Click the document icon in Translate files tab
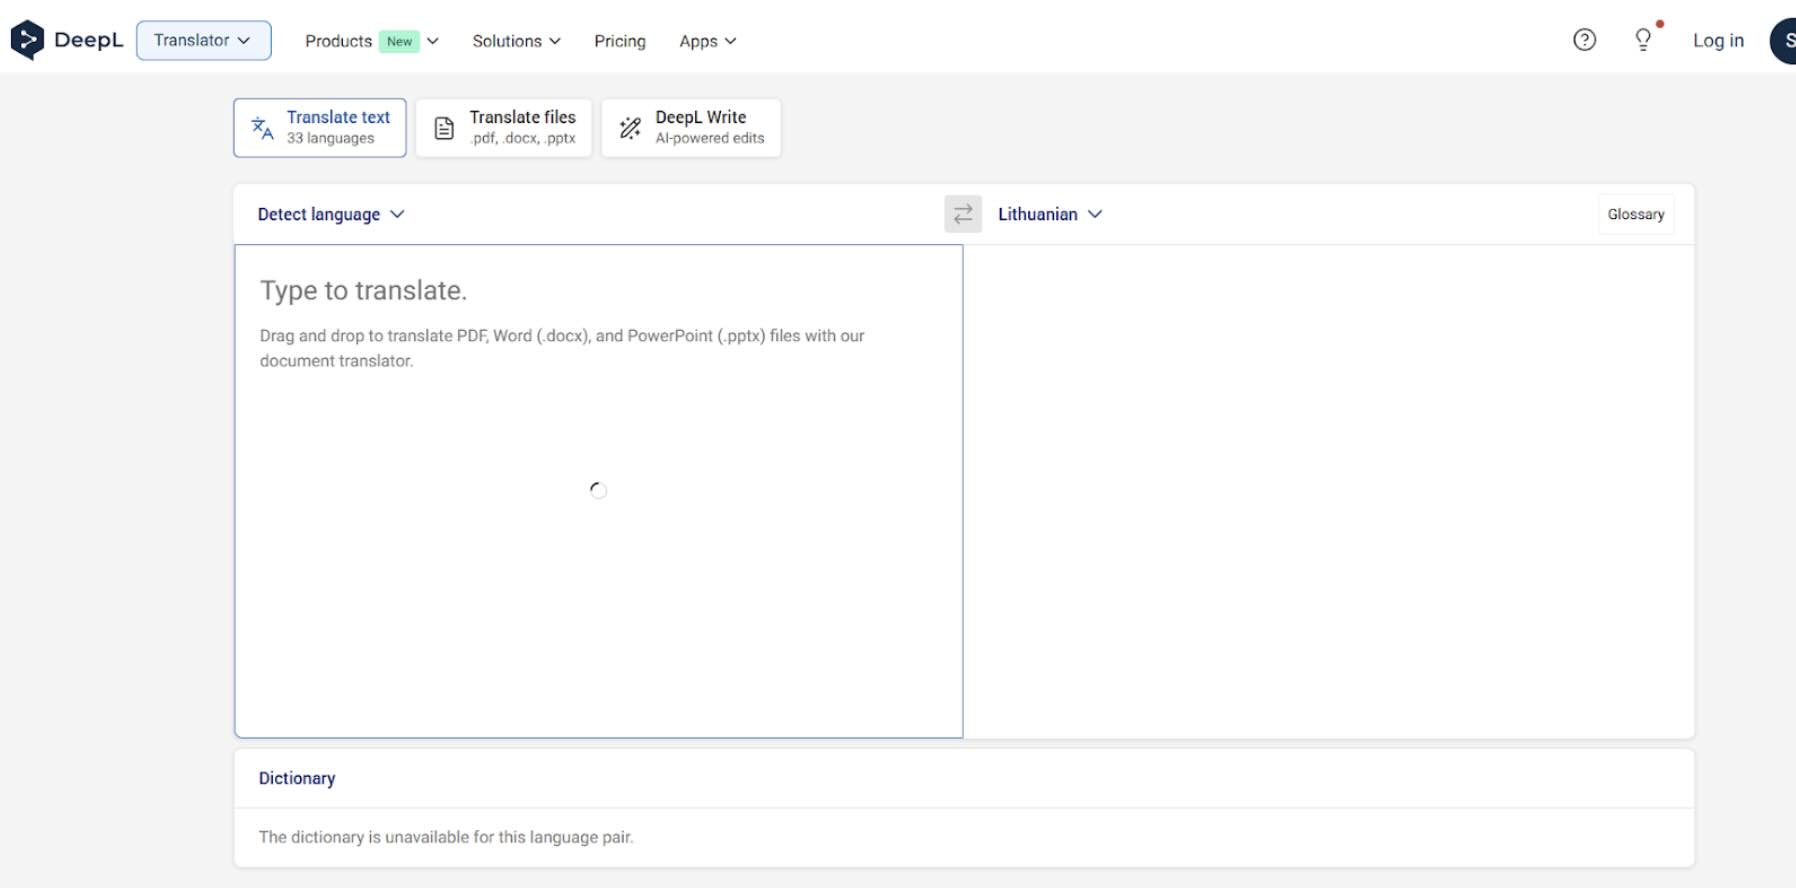Image resolution: width=1796 pixels, height=888 pixels. click(x=444, y=128)
